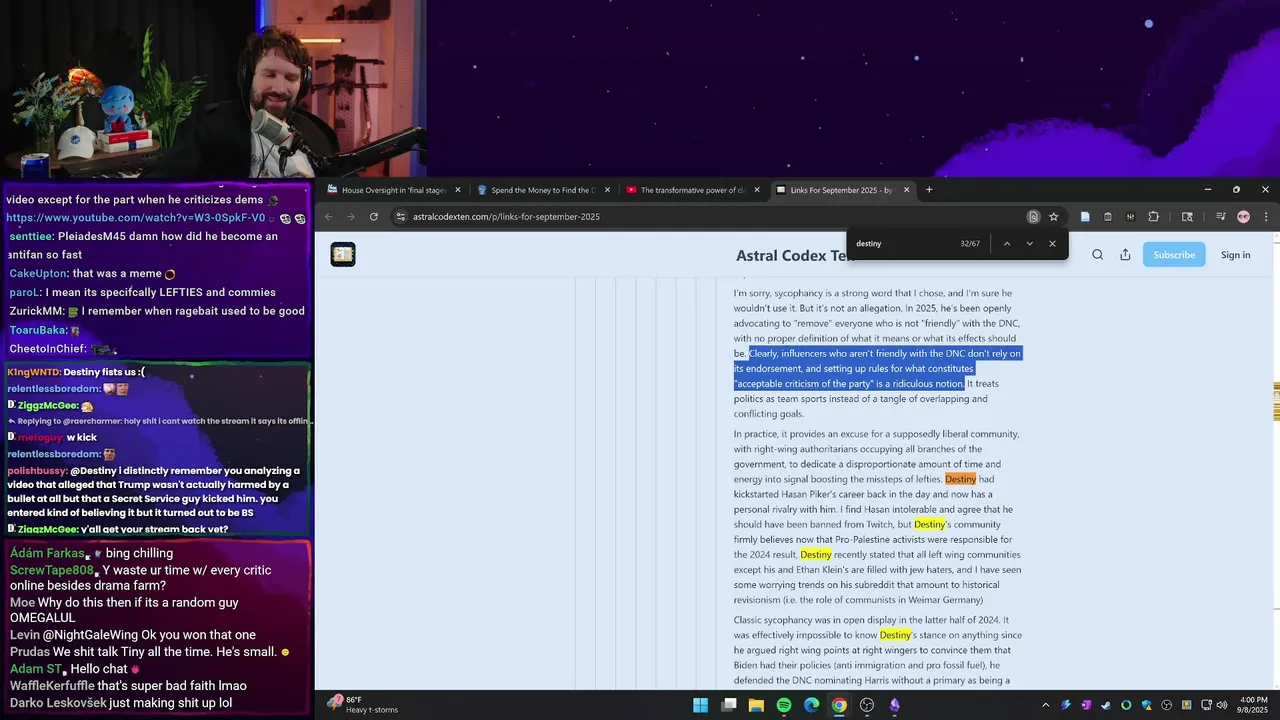Click the find box containing destiny
The height and width of the screenshot is (720, 1280).
[x=900, y=244]
